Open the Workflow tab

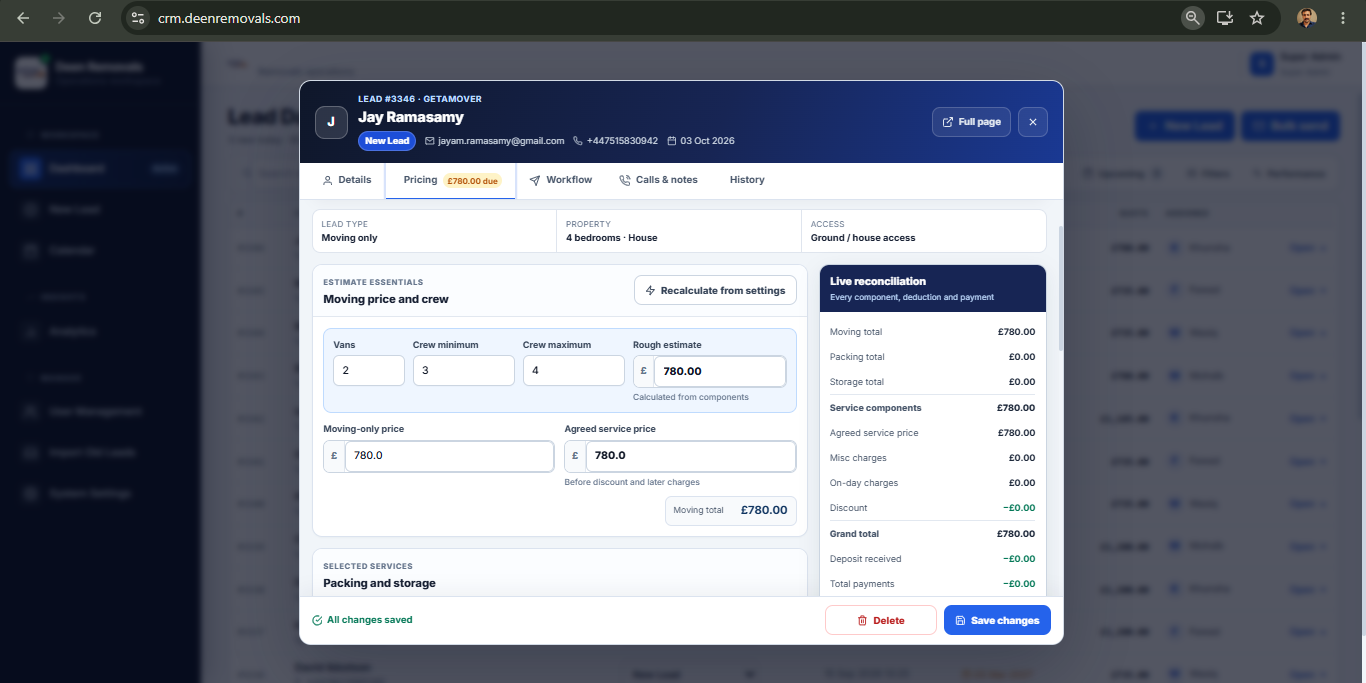[x=561, y=180]
